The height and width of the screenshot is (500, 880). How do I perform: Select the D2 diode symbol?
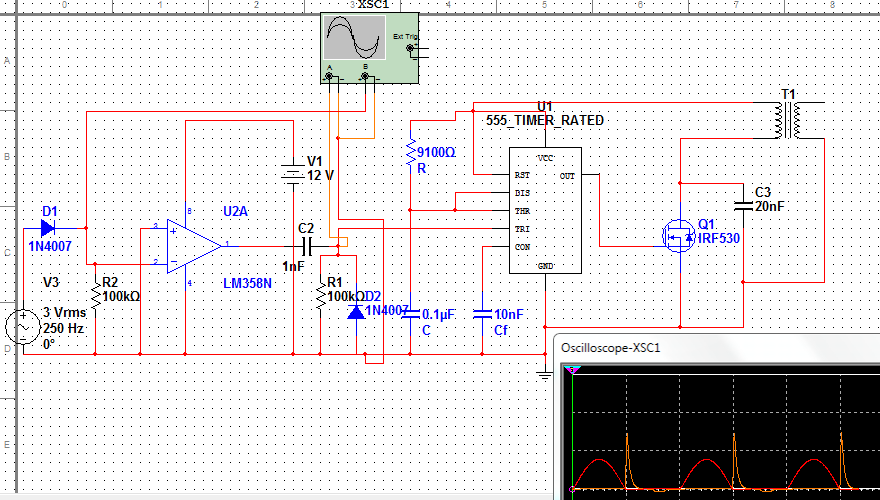(356, 312)
